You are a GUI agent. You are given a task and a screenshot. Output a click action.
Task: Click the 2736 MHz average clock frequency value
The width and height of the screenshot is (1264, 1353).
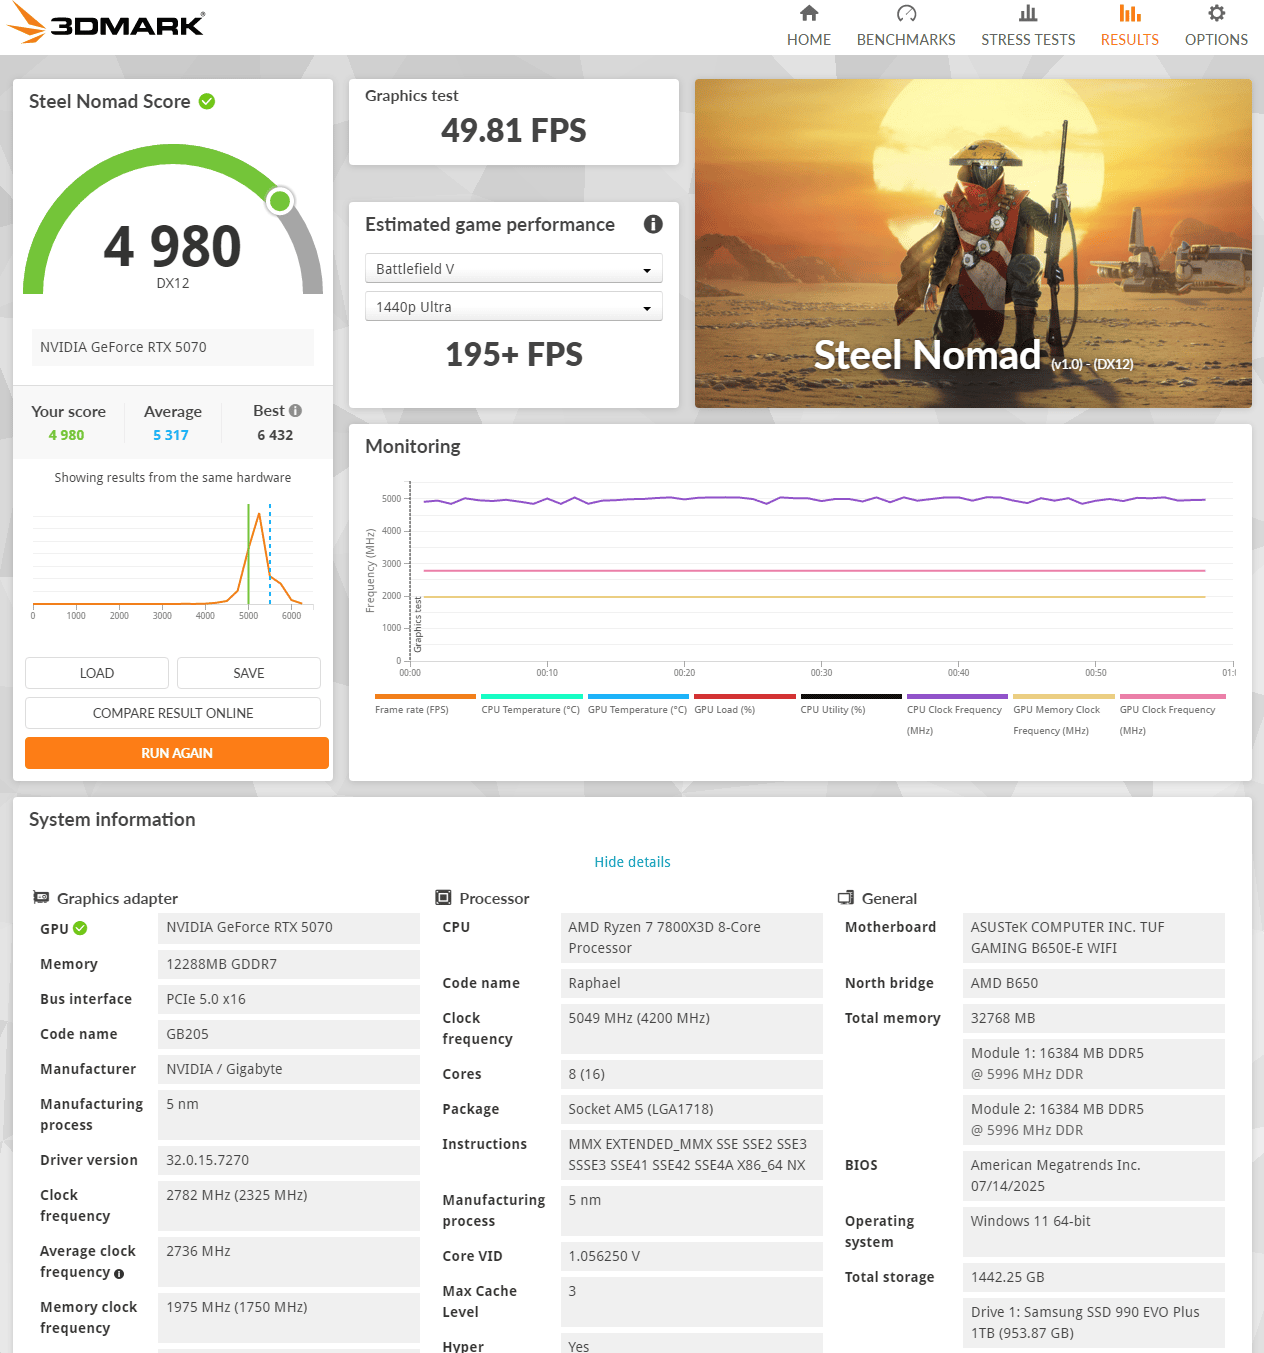[289, 1262]
